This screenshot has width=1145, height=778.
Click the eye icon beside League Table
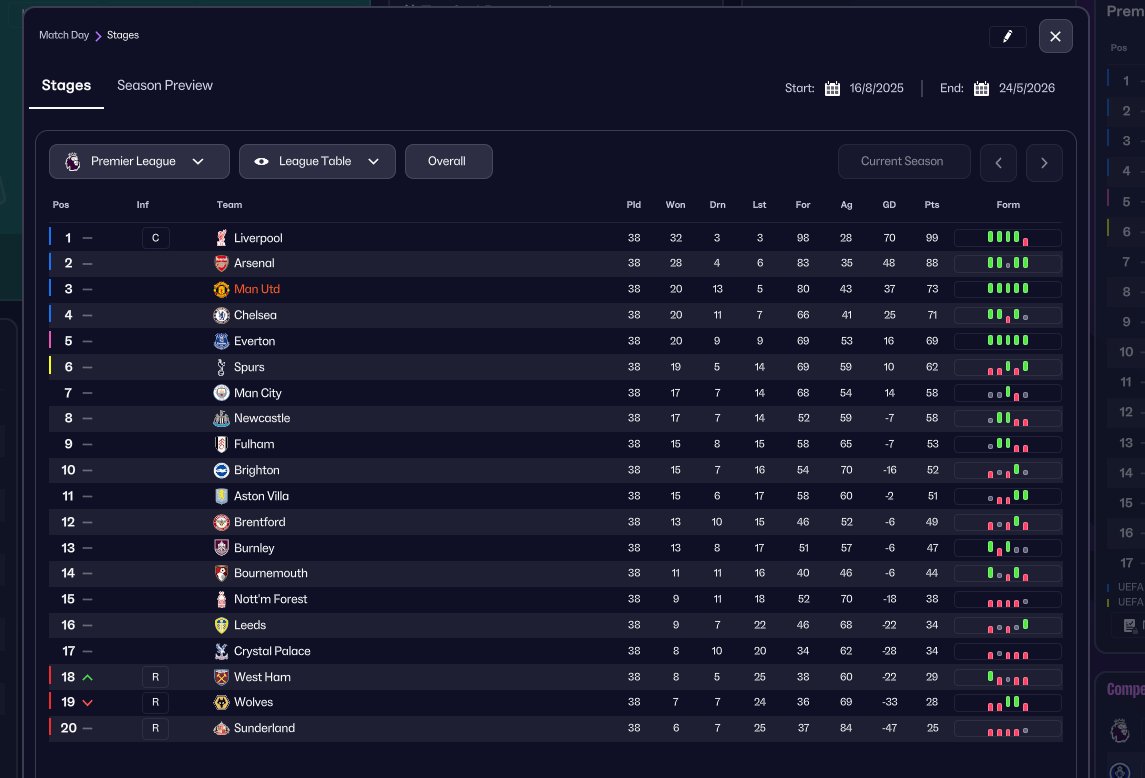261,161
